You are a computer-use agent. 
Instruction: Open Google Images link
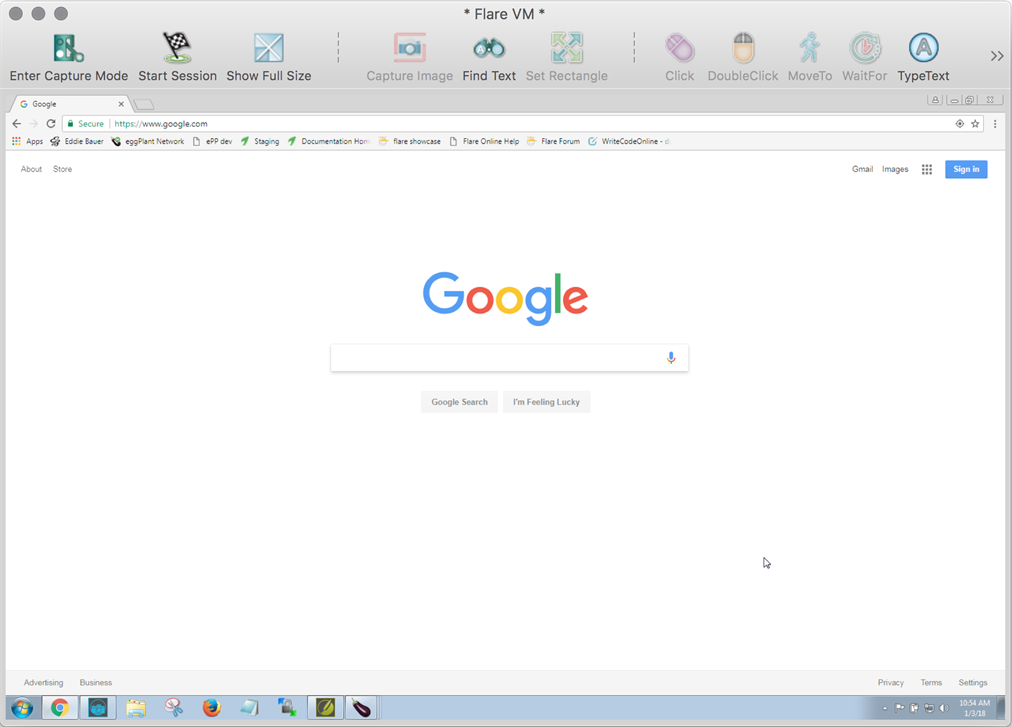pos(895,169)
